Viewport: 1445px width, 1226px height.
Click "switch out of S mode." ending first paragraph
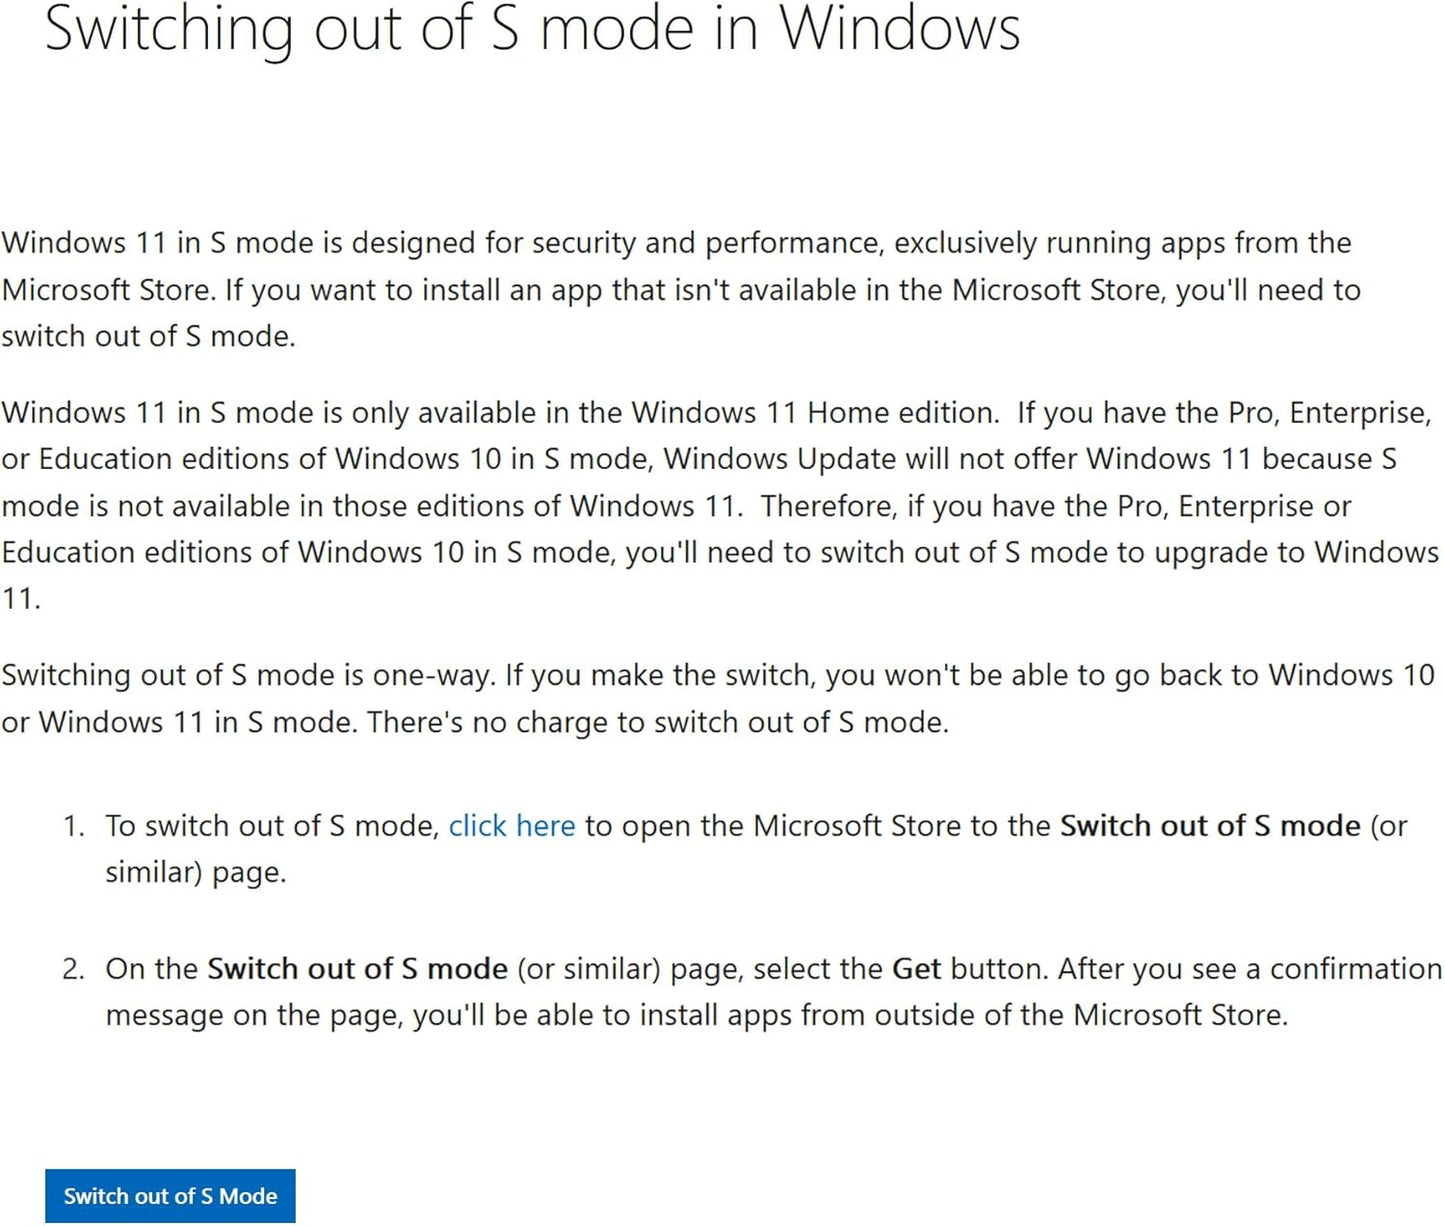148,336
